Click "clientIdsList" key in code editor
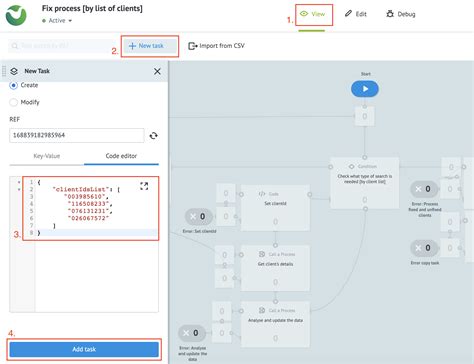474x364 pixels. 80,189
